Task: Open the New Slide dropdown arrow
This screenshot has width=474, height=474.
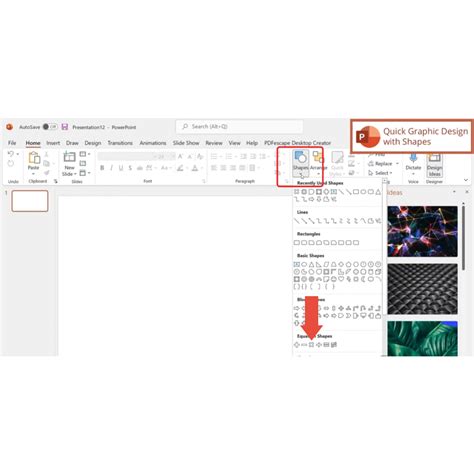Action: (x=75, y=174)
